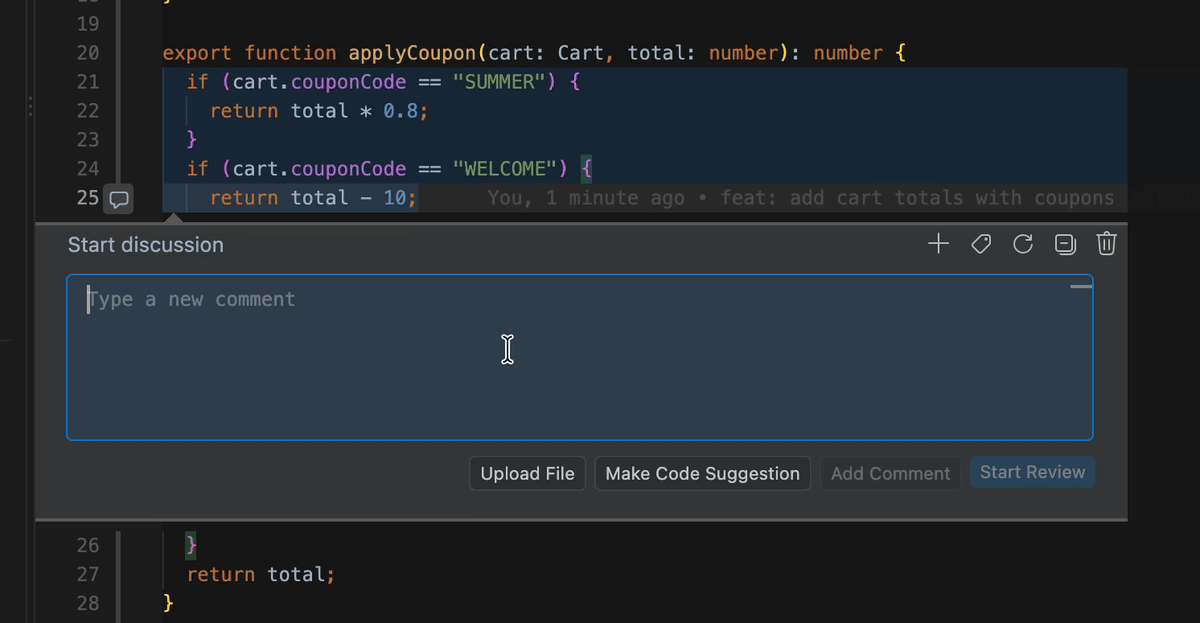Click line number 24 in the gutter

(x=88, y=169)
